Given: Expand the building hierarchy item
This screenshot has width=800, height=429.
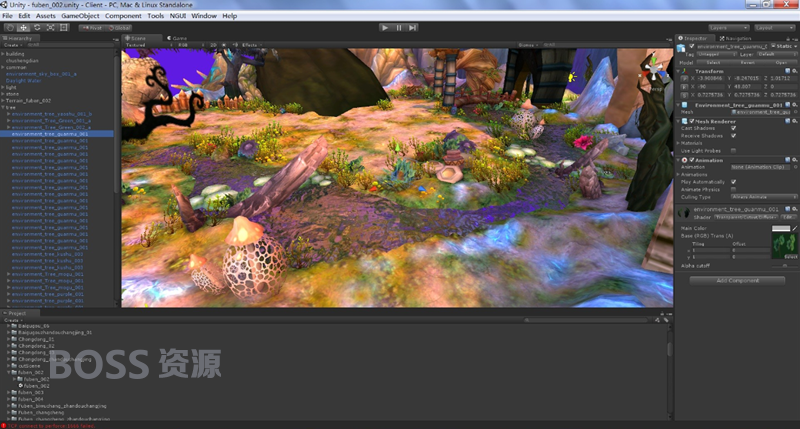Looking at the screenshot, I should [3, 54].
